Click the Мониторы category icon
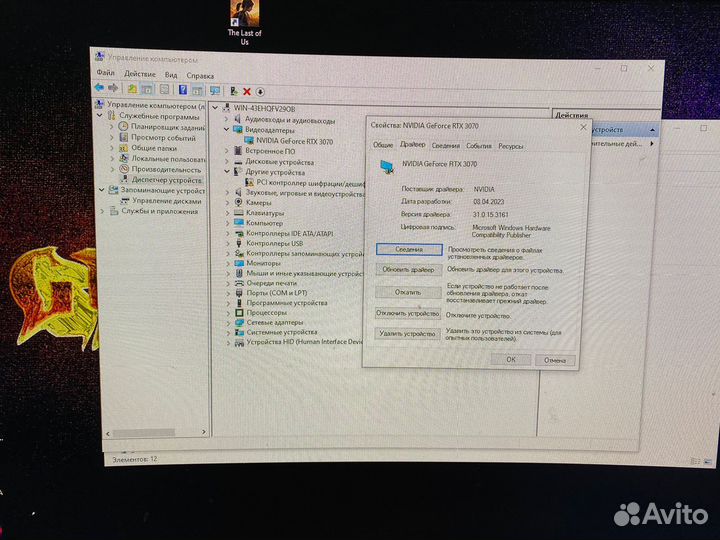 pos(239,263)
